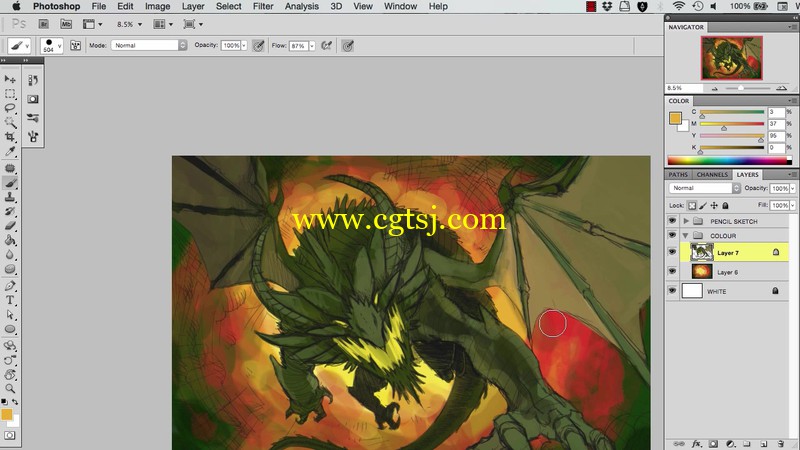Open the layer blend mode dropdown
The height and width of the screenshot is (450, 800).
tap(705, 188)
